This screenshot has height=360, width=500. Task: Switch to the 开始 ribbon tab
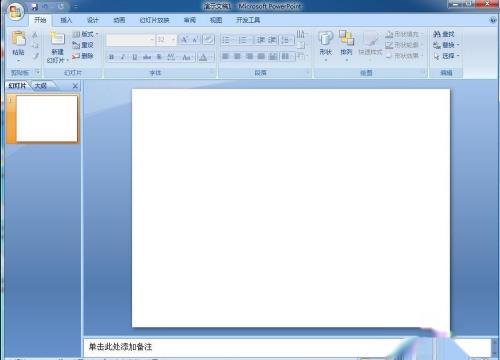40,20
